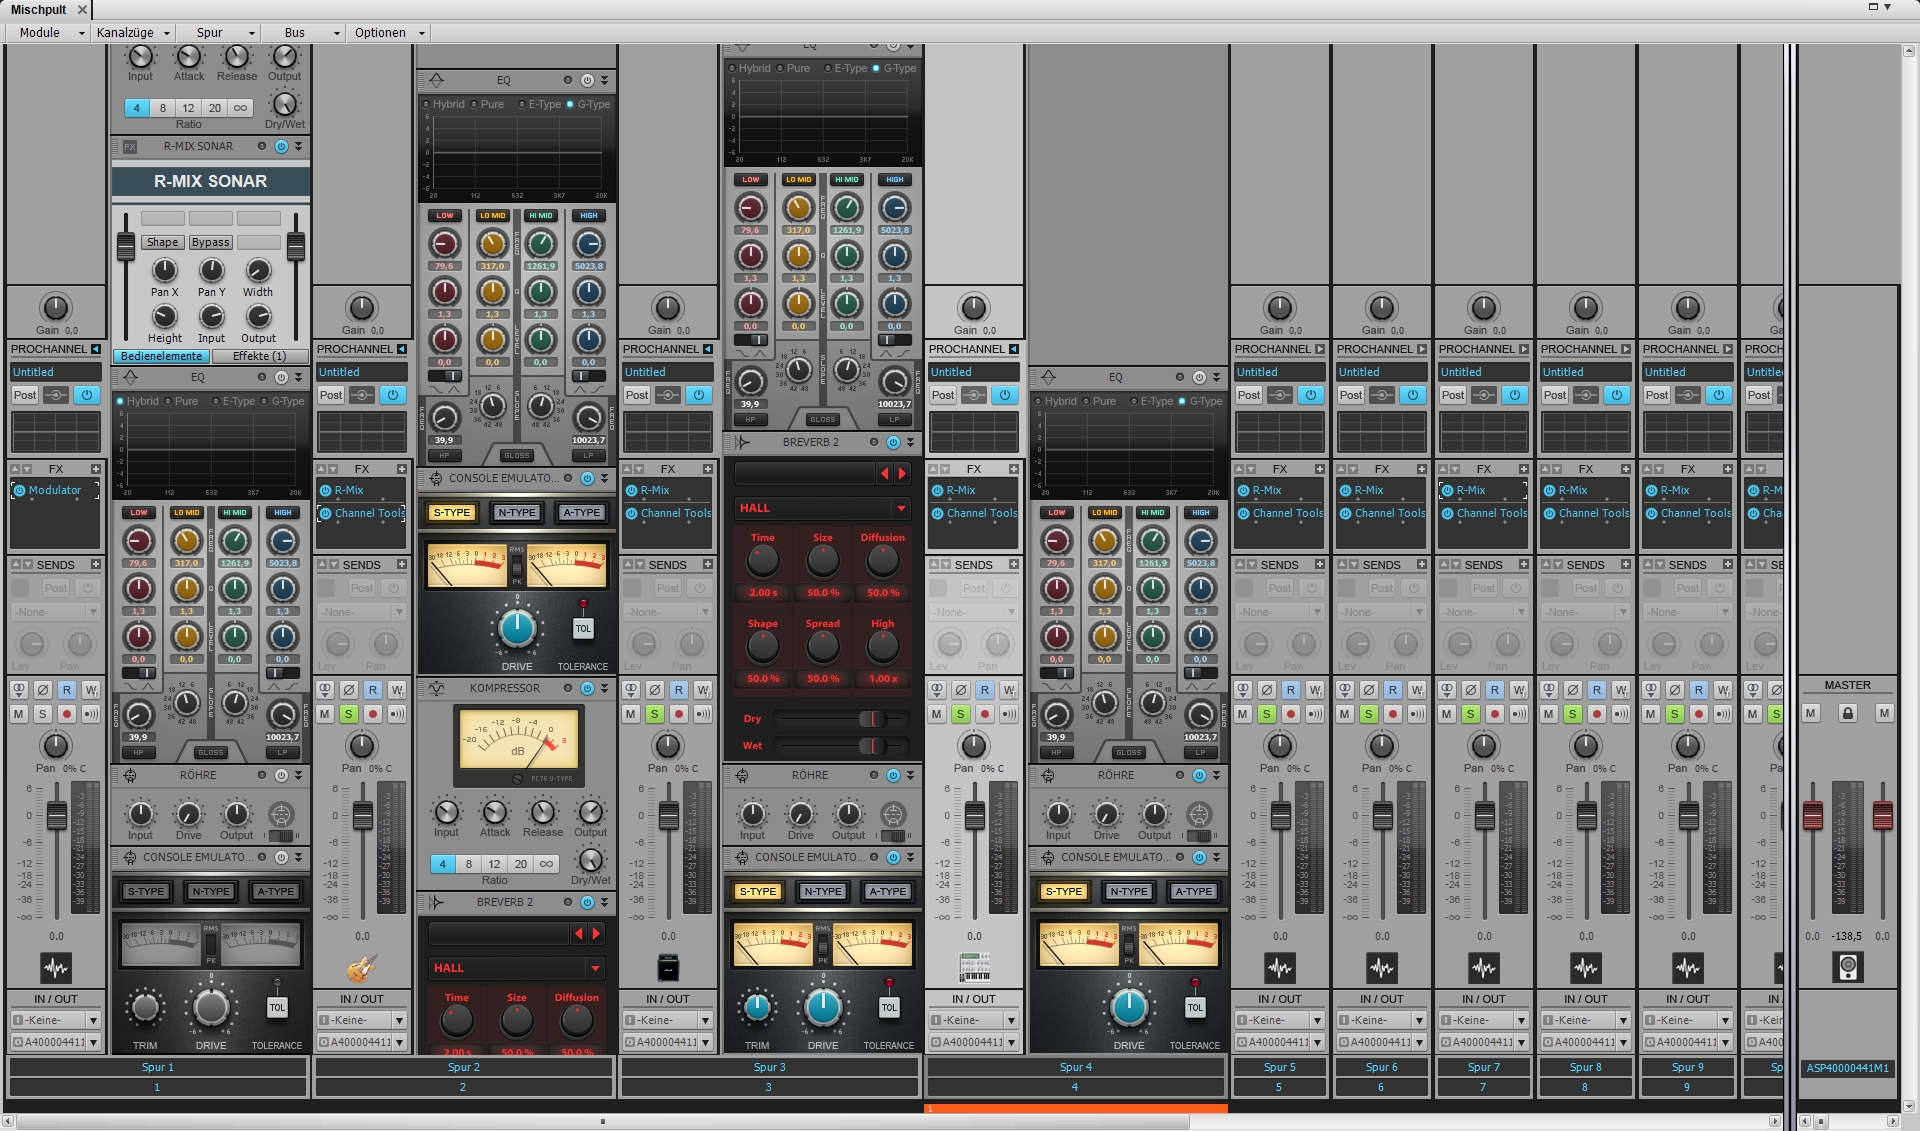
Task: Open the Module menu
Action: point(48,32)
